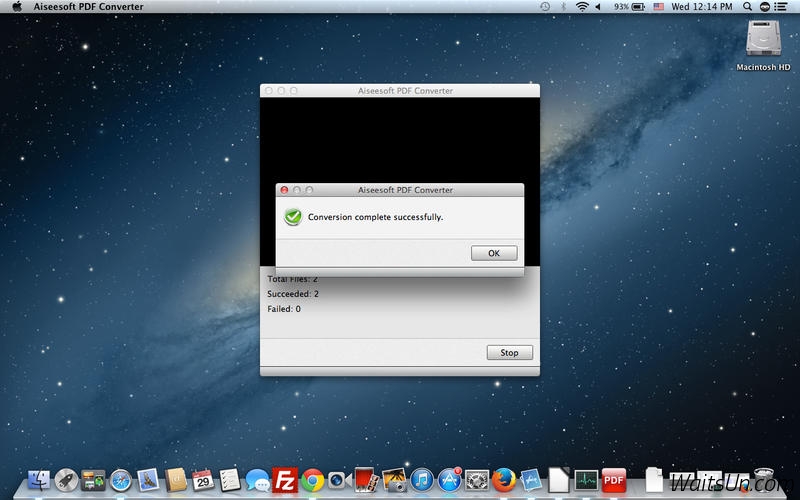
Task: Click the green checkmark success icon
Action: [x=293, y=217]
